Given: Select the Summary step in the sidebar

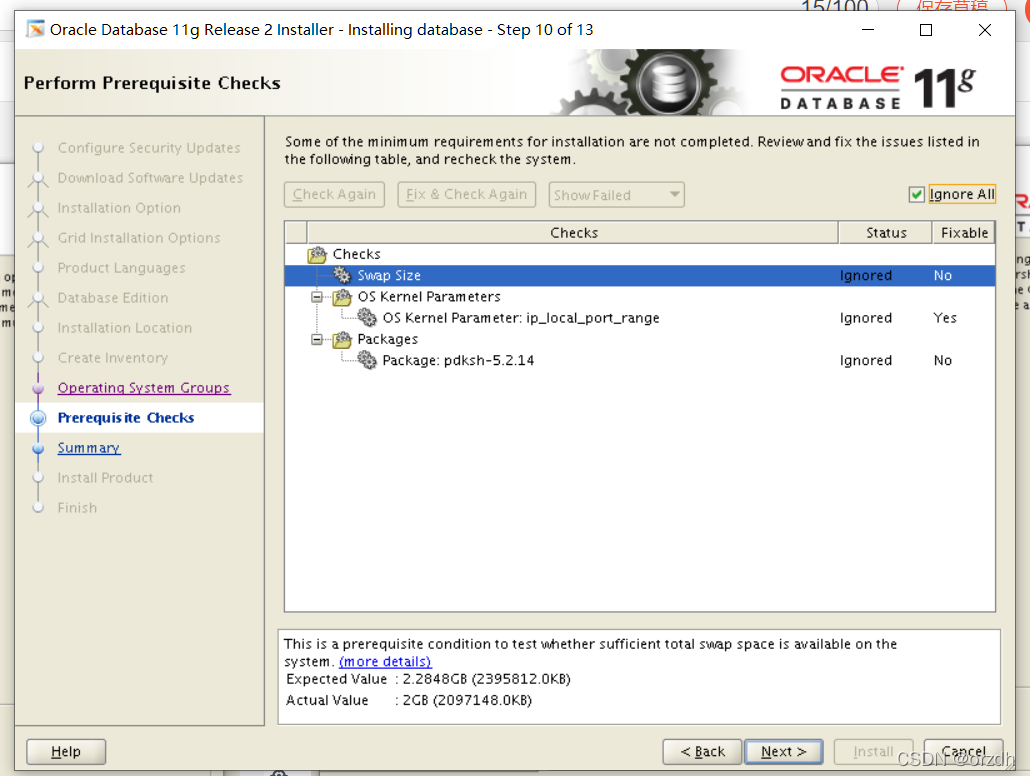Looking at the screenshot, I should coord(88,448).
